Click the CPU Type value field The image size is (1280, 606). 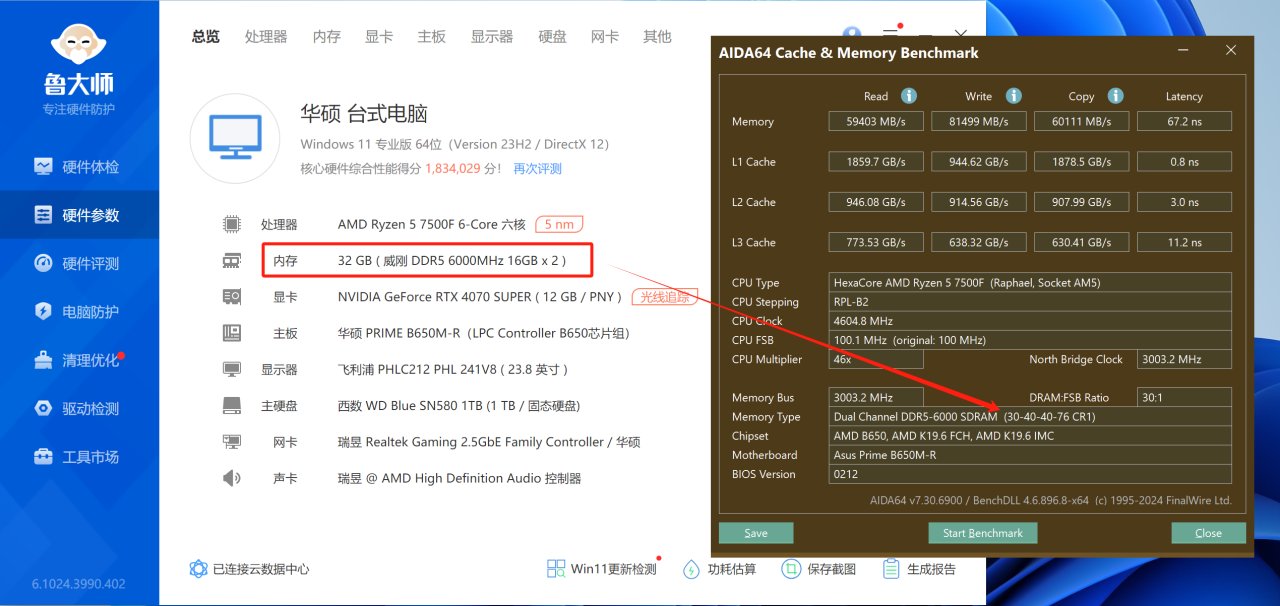1030,283
